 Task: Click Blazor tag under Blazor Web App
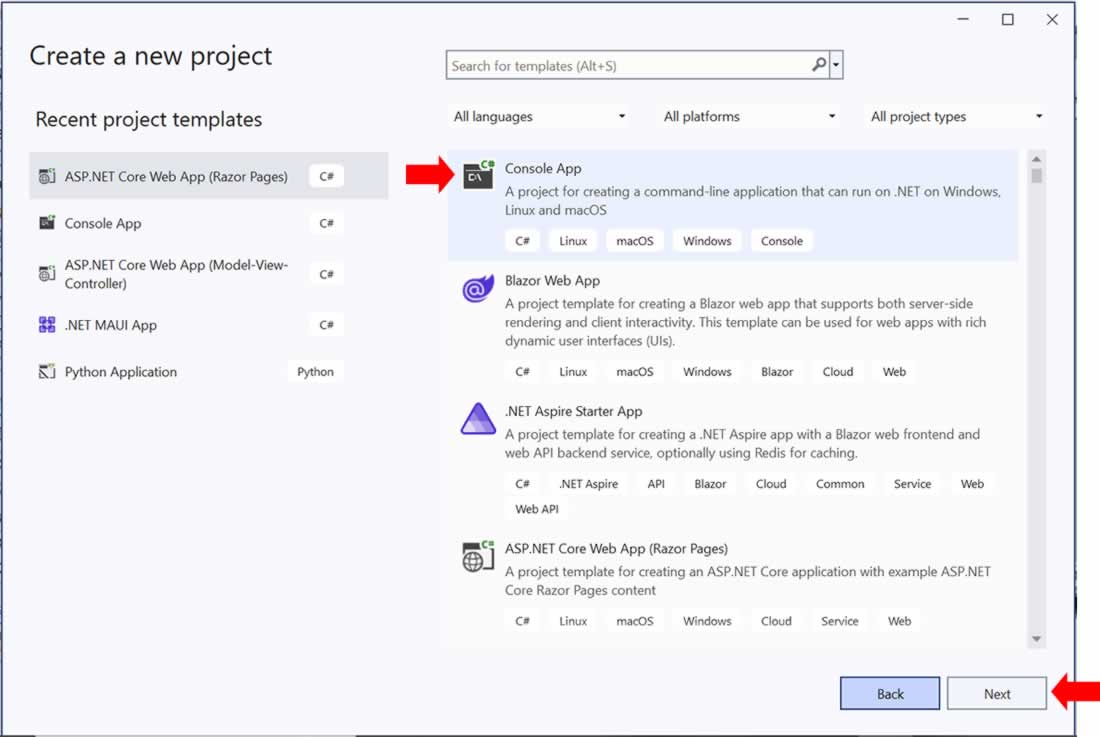pyautogui.click(x=777, y=372)
